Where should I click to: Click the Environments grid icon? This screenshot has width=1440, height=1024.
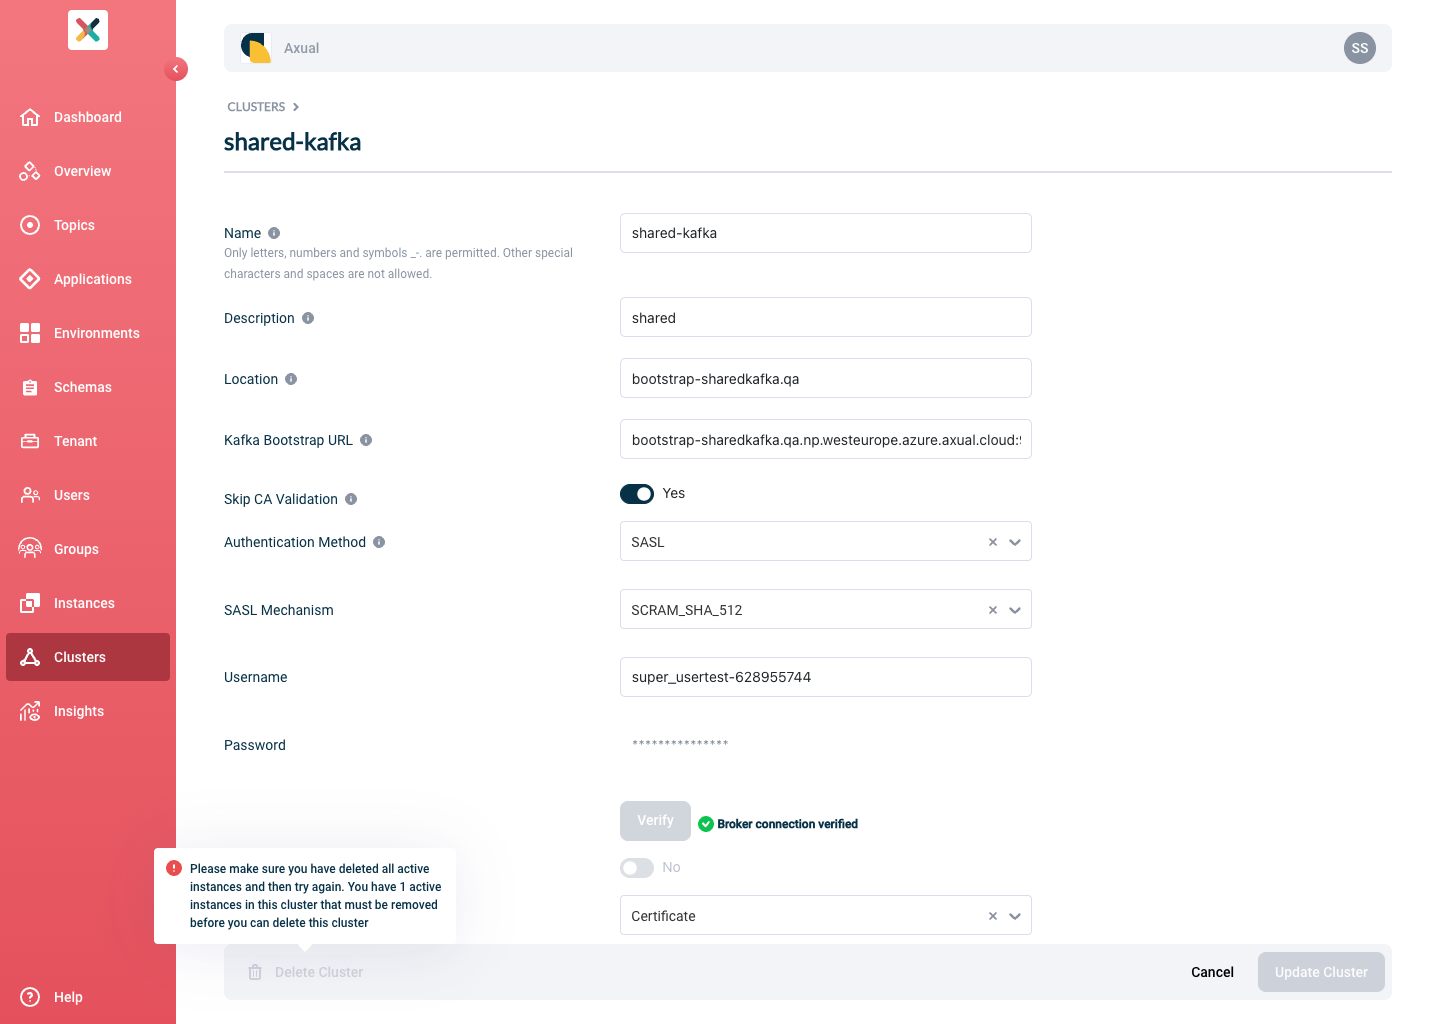click(x=30, y=333)
